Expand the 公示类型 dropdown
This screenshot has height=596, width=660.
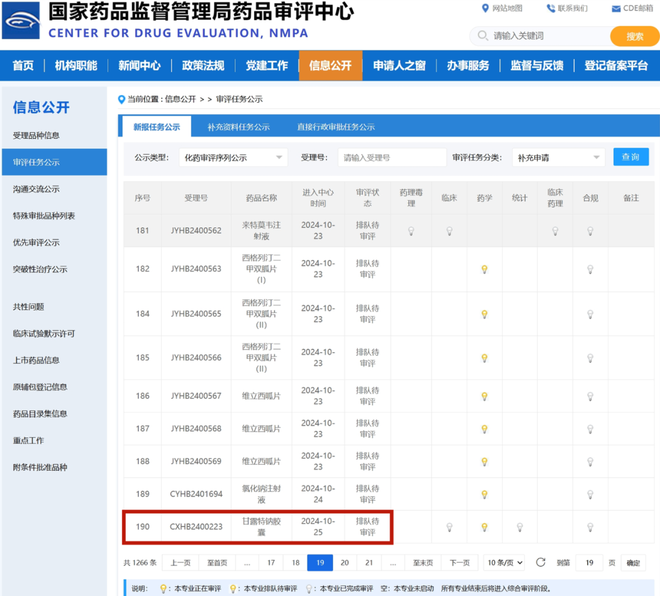tap(233, 158)
